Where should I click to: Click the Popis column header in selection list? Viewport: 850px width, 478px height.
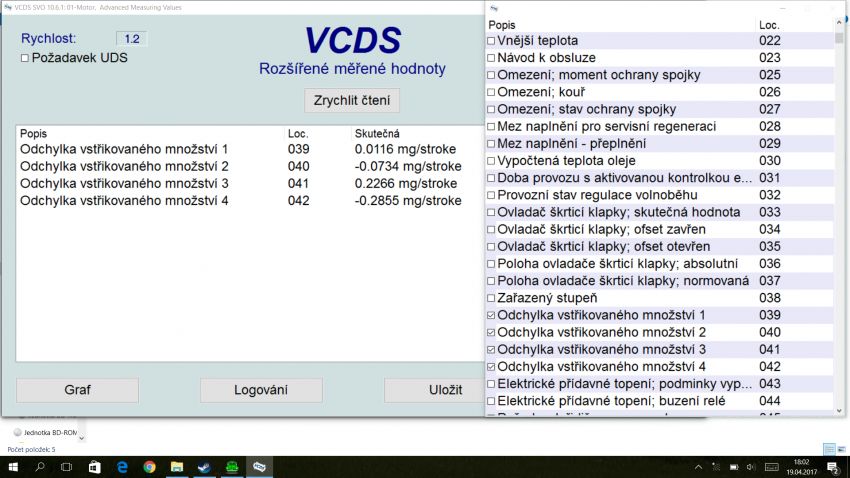coord(504,24)
